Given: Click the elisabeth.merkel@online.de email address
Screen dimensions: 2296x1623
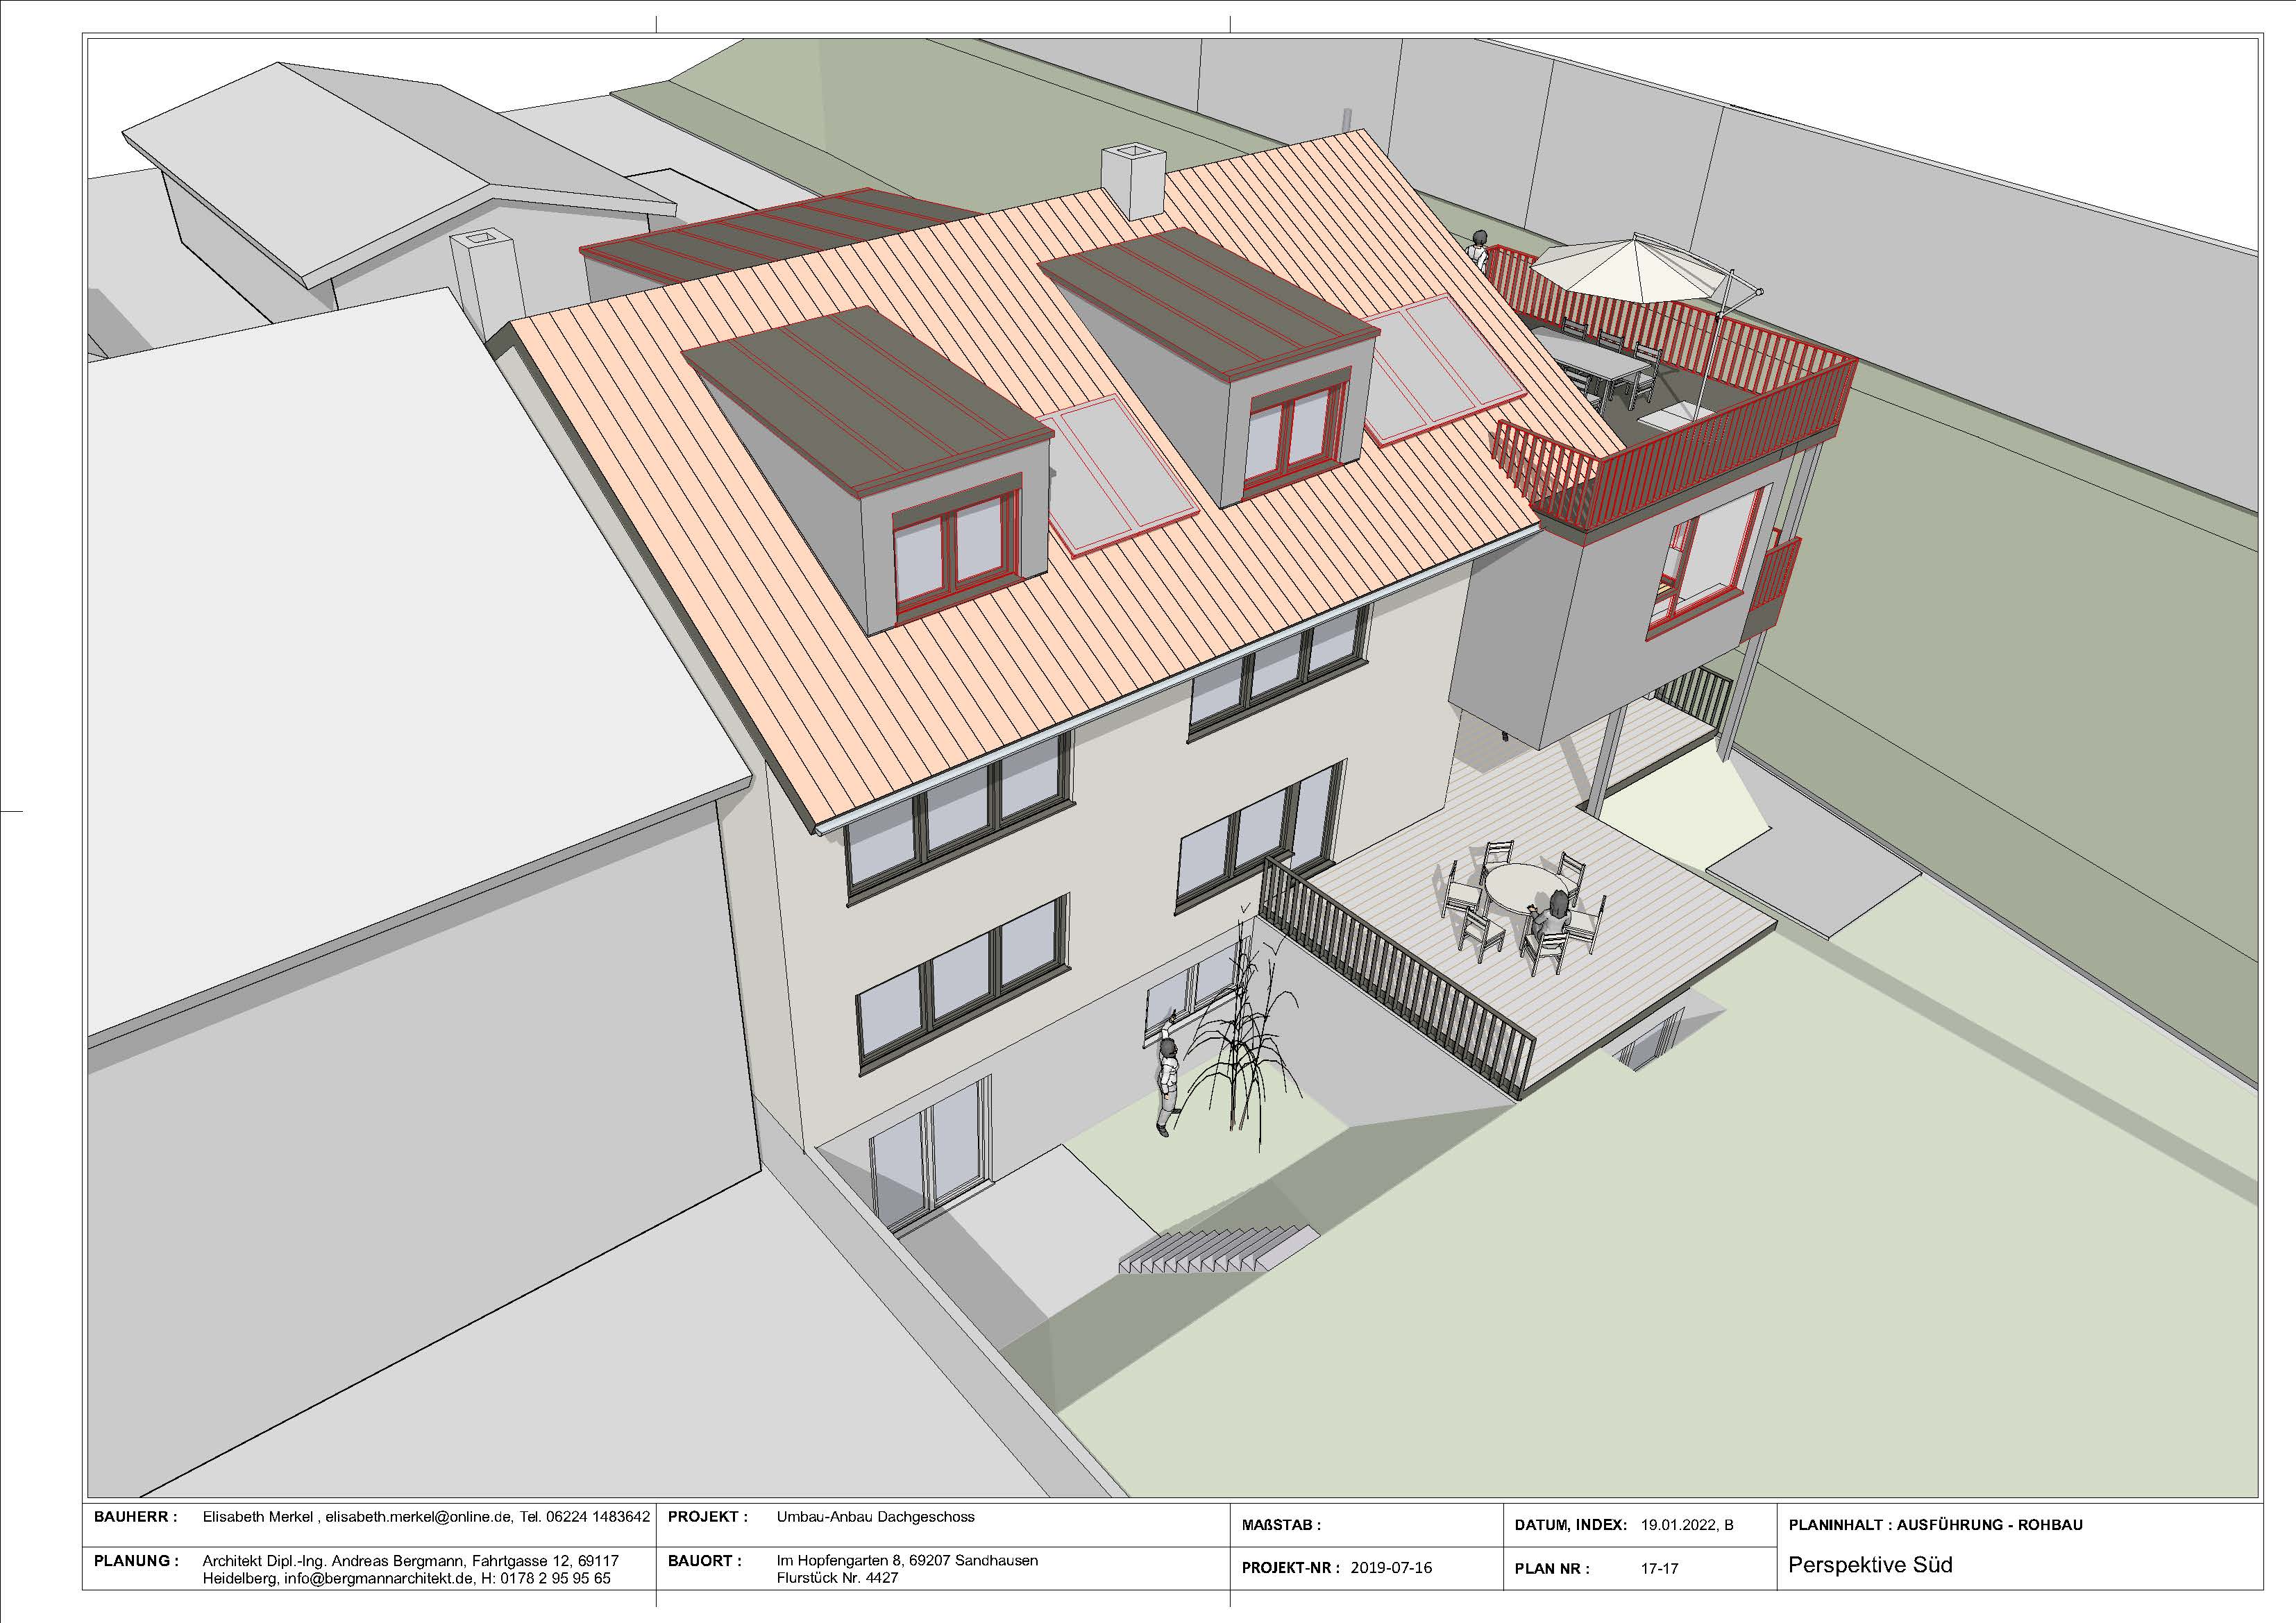Looking at the screenshot, I should click(419, 1516).
